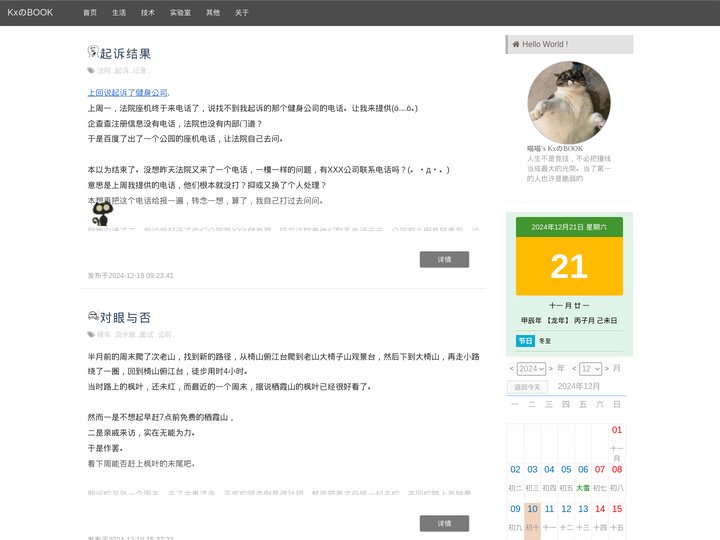Open the 实验室 navigation item
This screenshot has width=720, height=540.
point(180,12)
